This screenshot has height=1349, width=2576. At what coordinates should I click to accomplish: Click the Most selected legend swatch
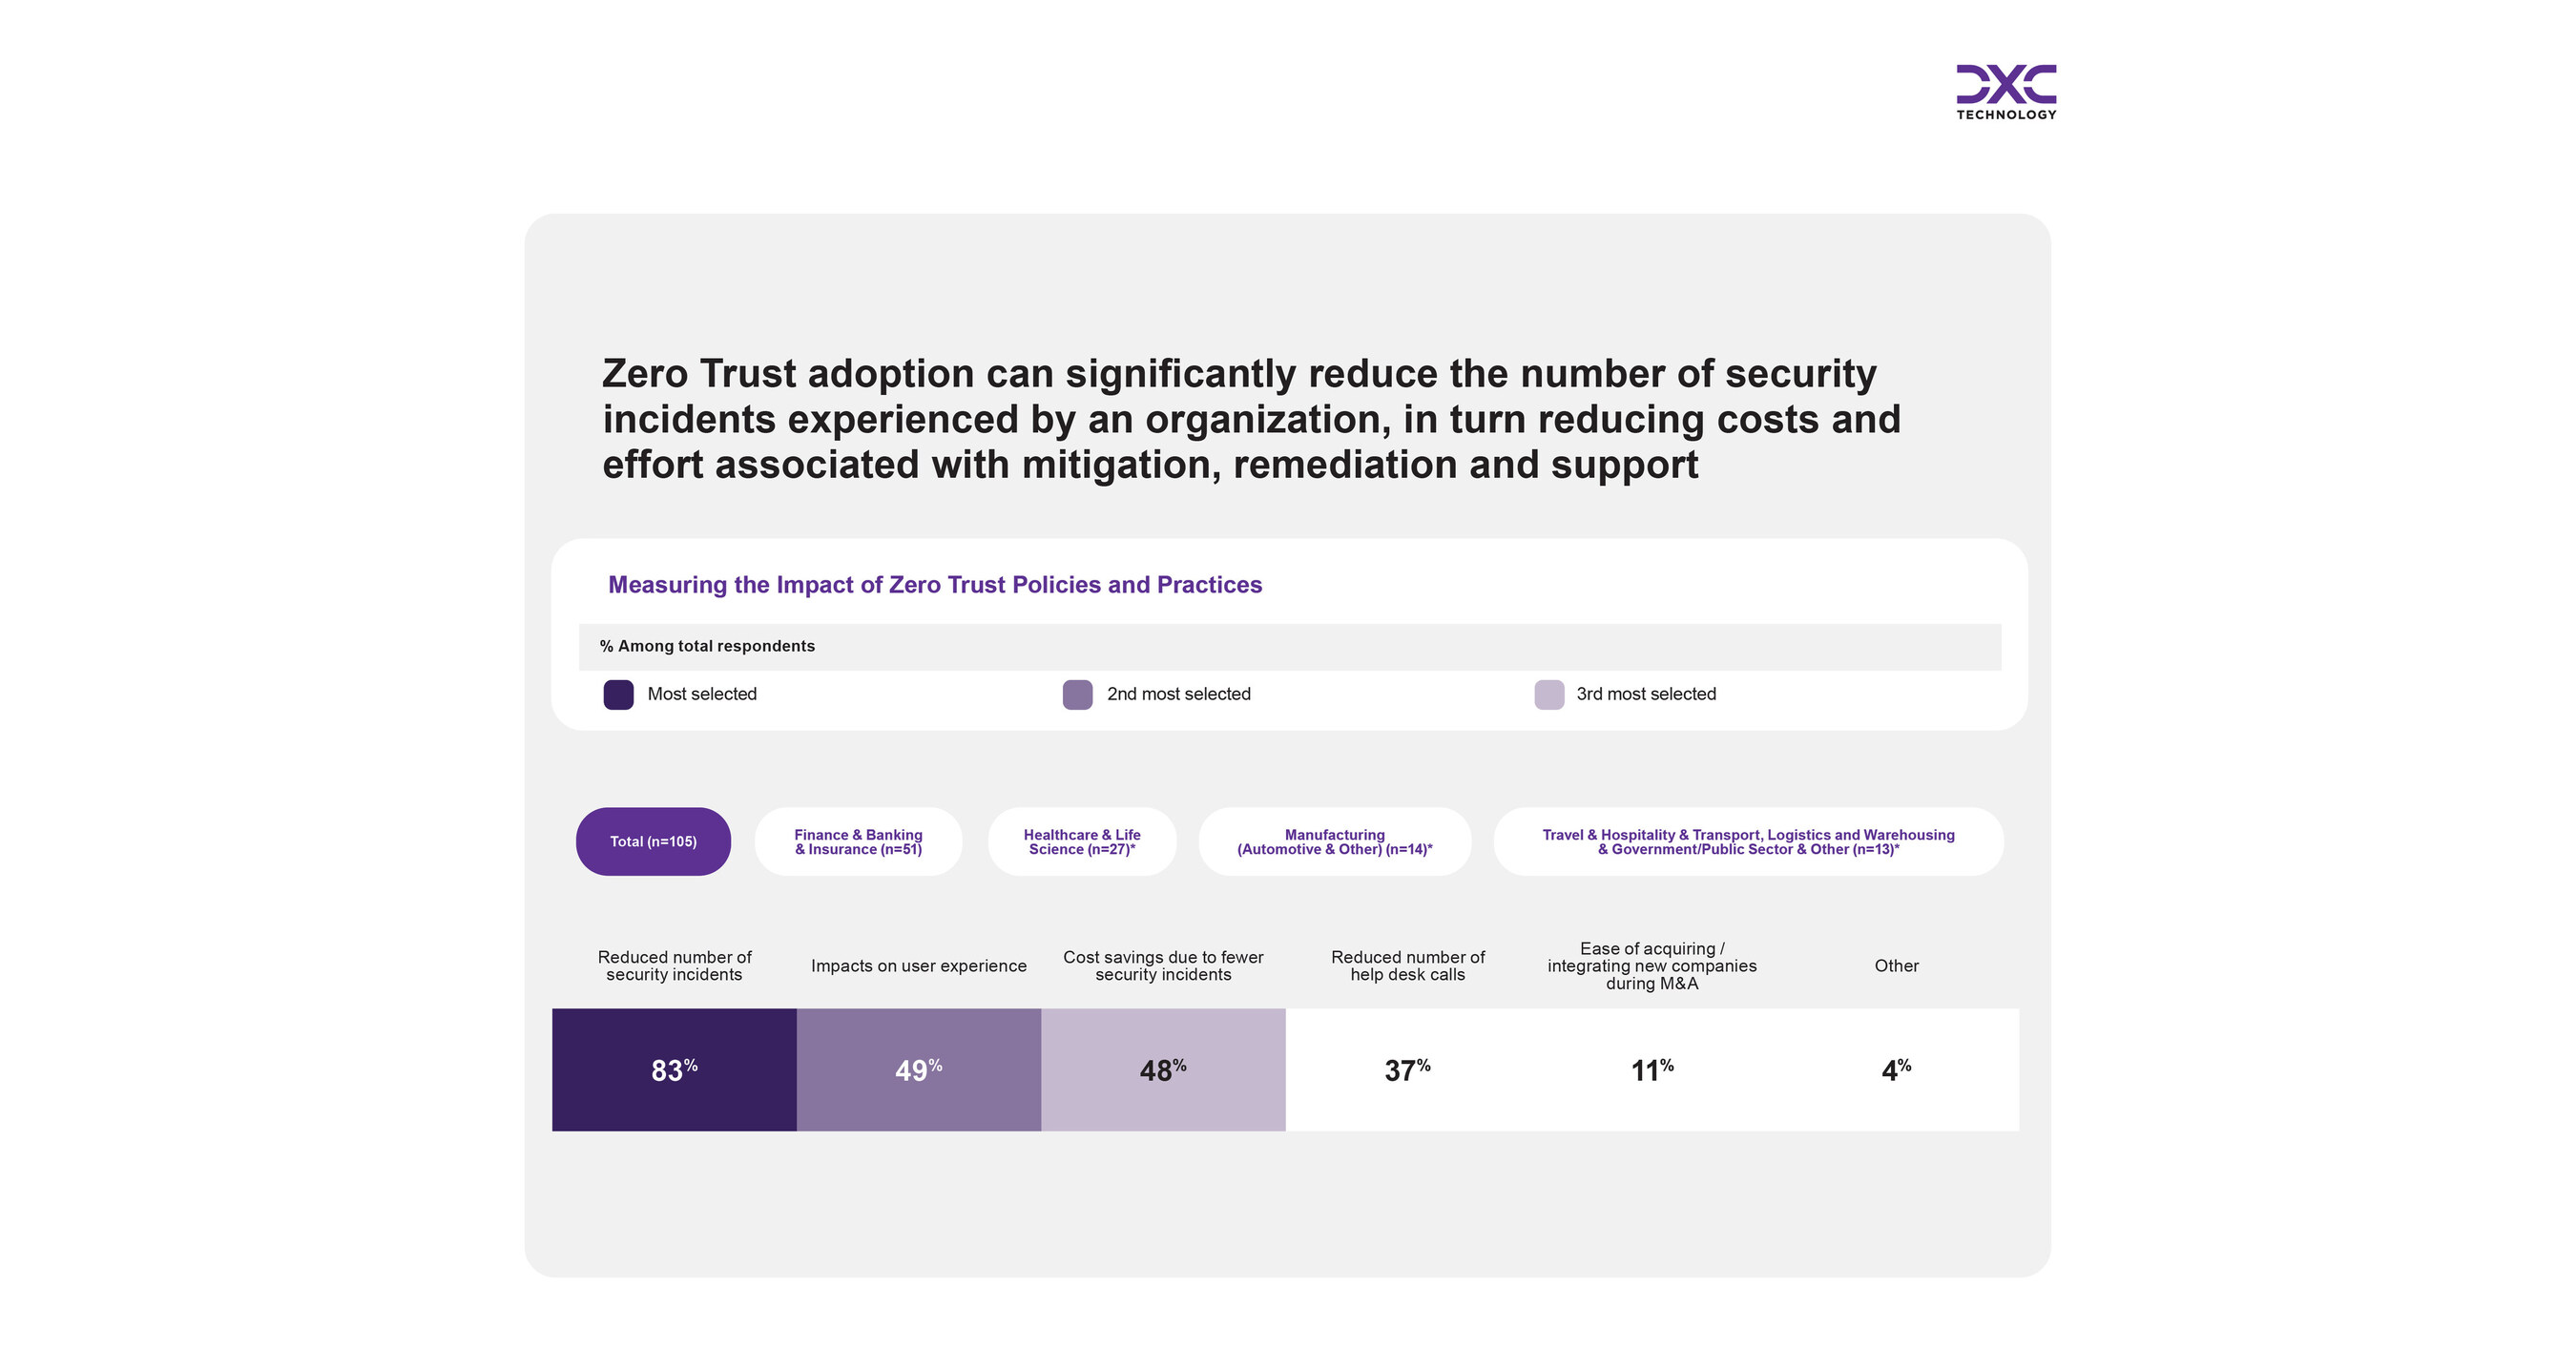click(x=618, y=694)
